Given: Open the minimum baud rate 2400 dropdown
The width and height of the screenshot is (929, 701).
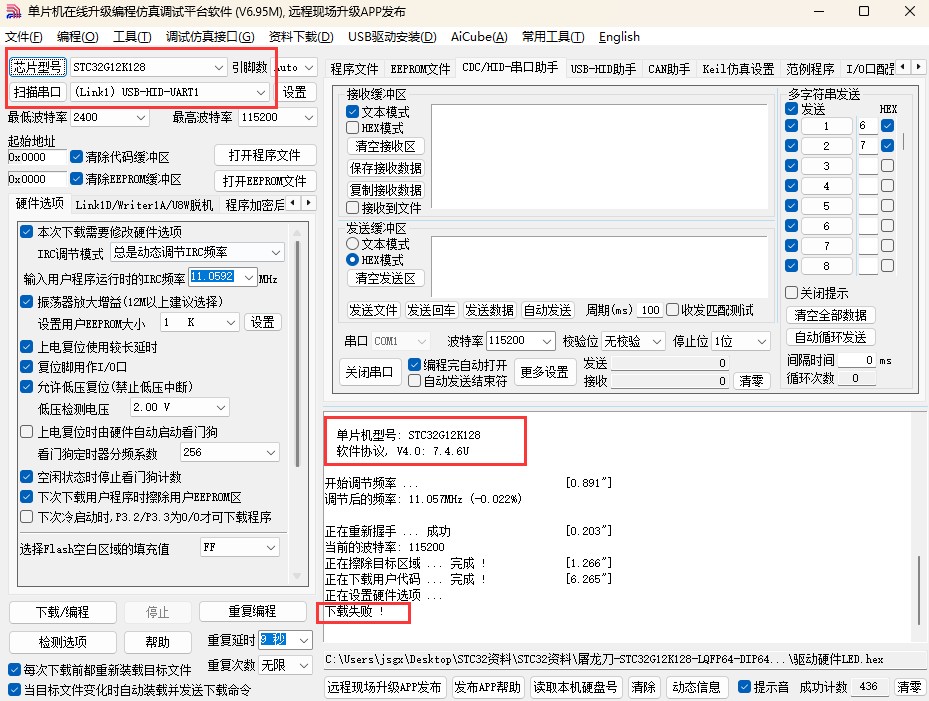Looking at the screenshot, I should 141,117.
